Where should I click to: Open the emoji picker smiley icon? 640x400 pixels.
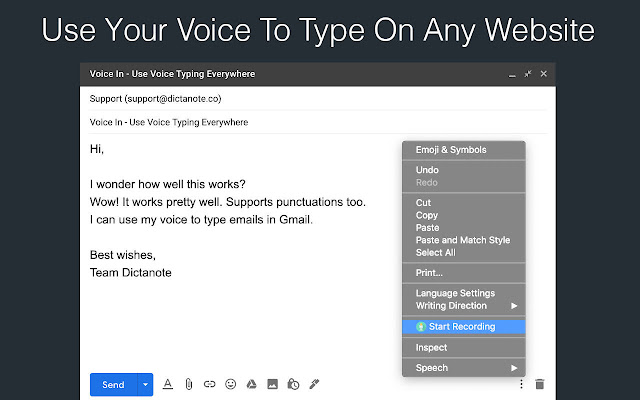click(231, 384)
